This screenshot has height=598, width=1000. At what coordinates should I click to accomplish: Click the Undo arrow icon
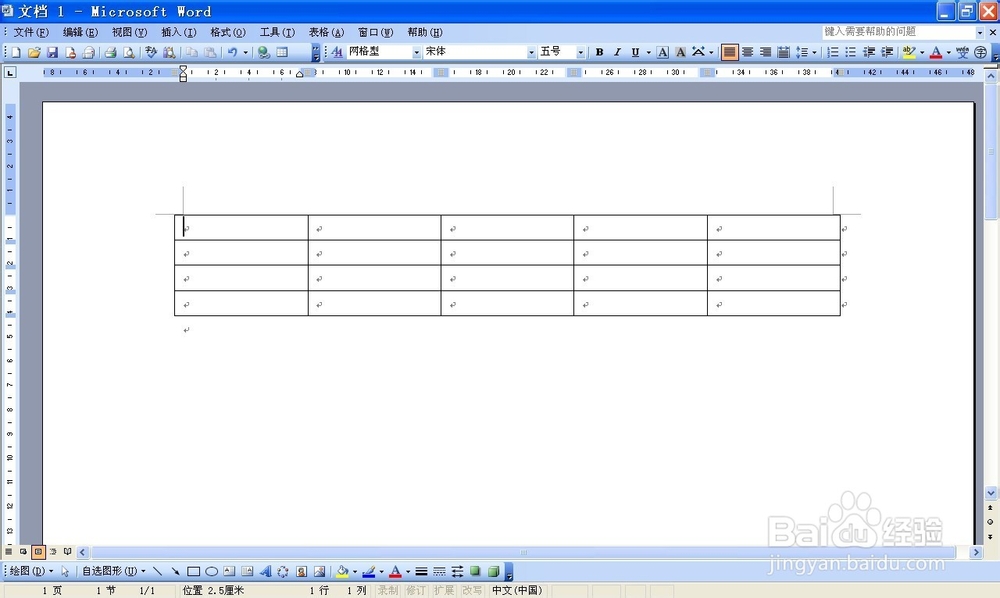click(233, 52)
